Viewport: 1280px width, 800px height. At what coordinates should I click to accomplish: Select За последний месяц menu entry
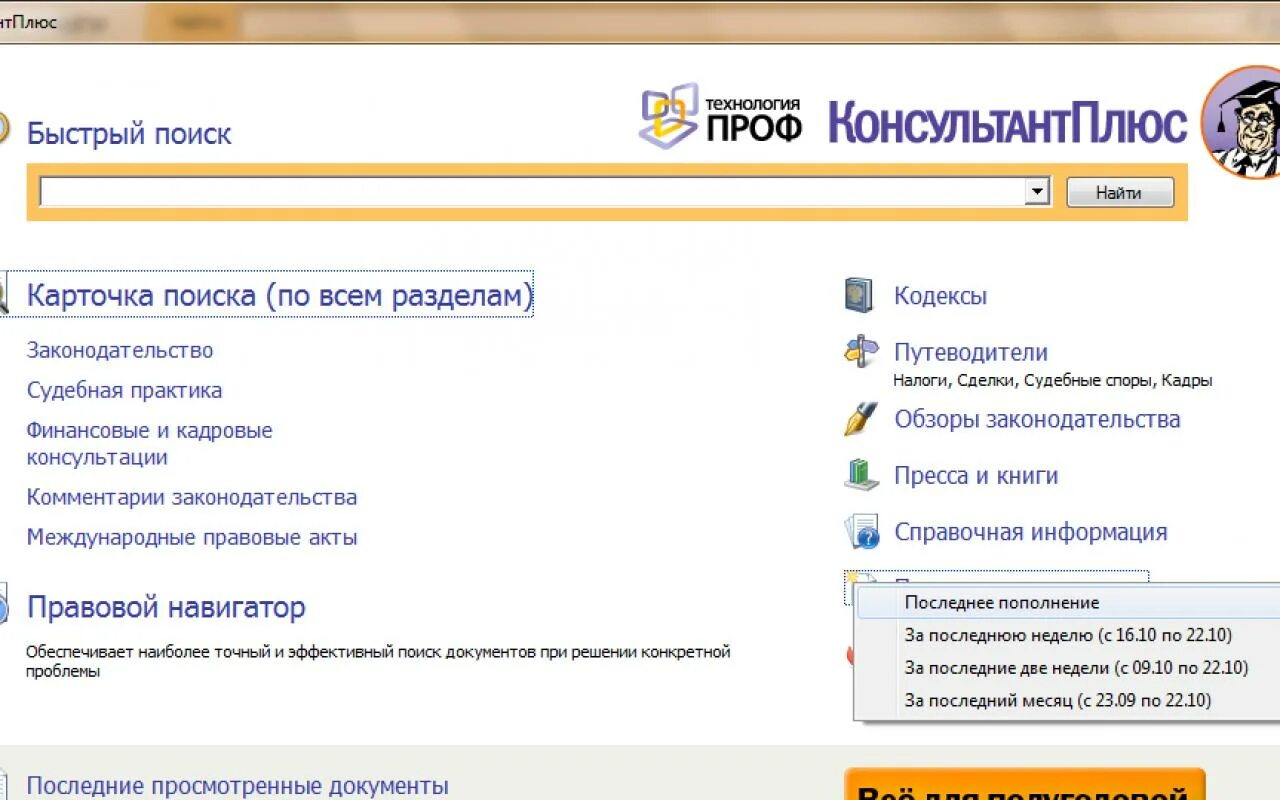[x=1068, y=701]
